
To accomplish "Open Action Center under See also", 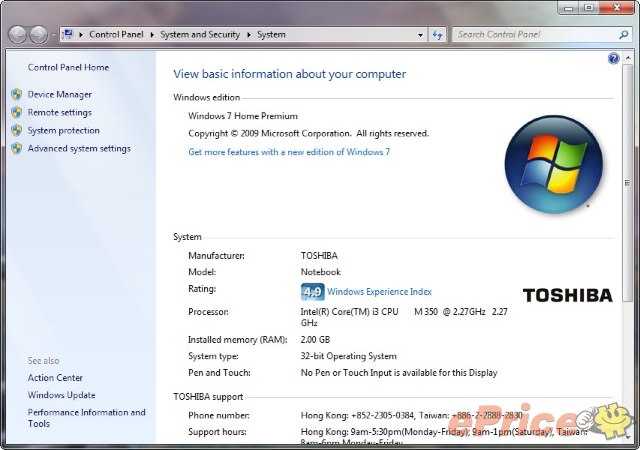I will (55, 378).
